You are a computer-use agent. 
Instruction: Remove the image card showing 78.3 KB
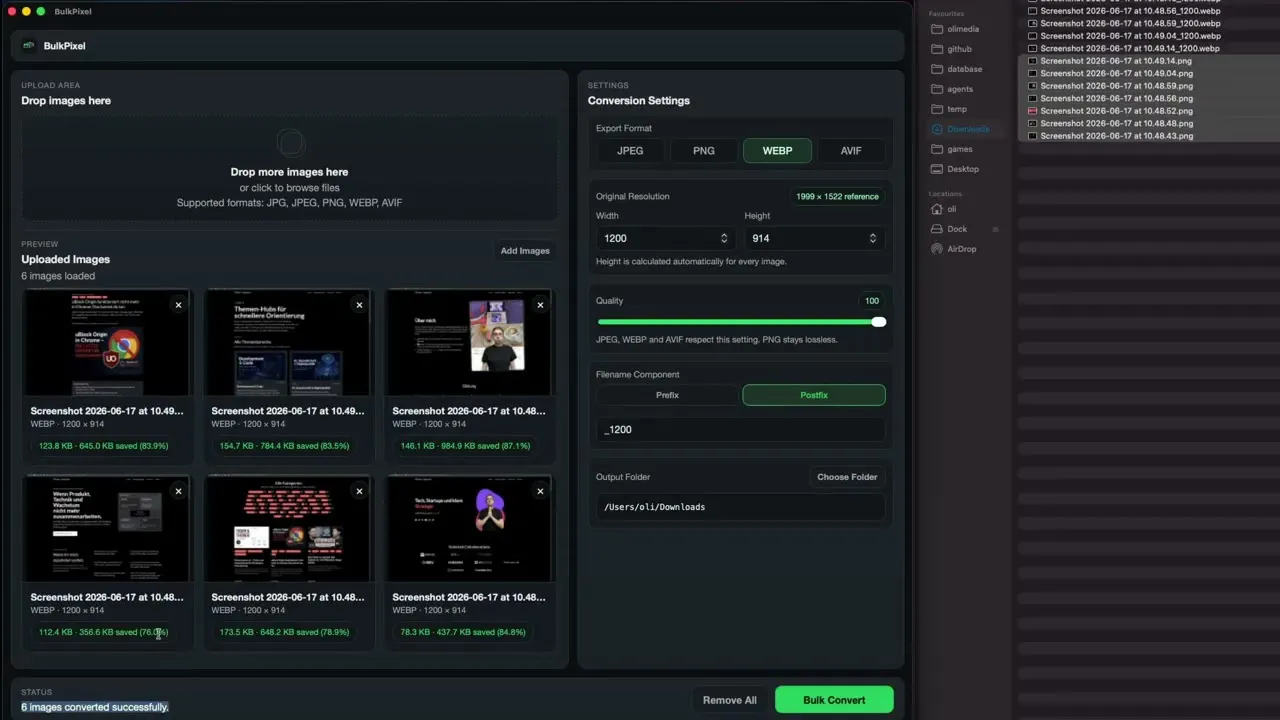[540, 491]
